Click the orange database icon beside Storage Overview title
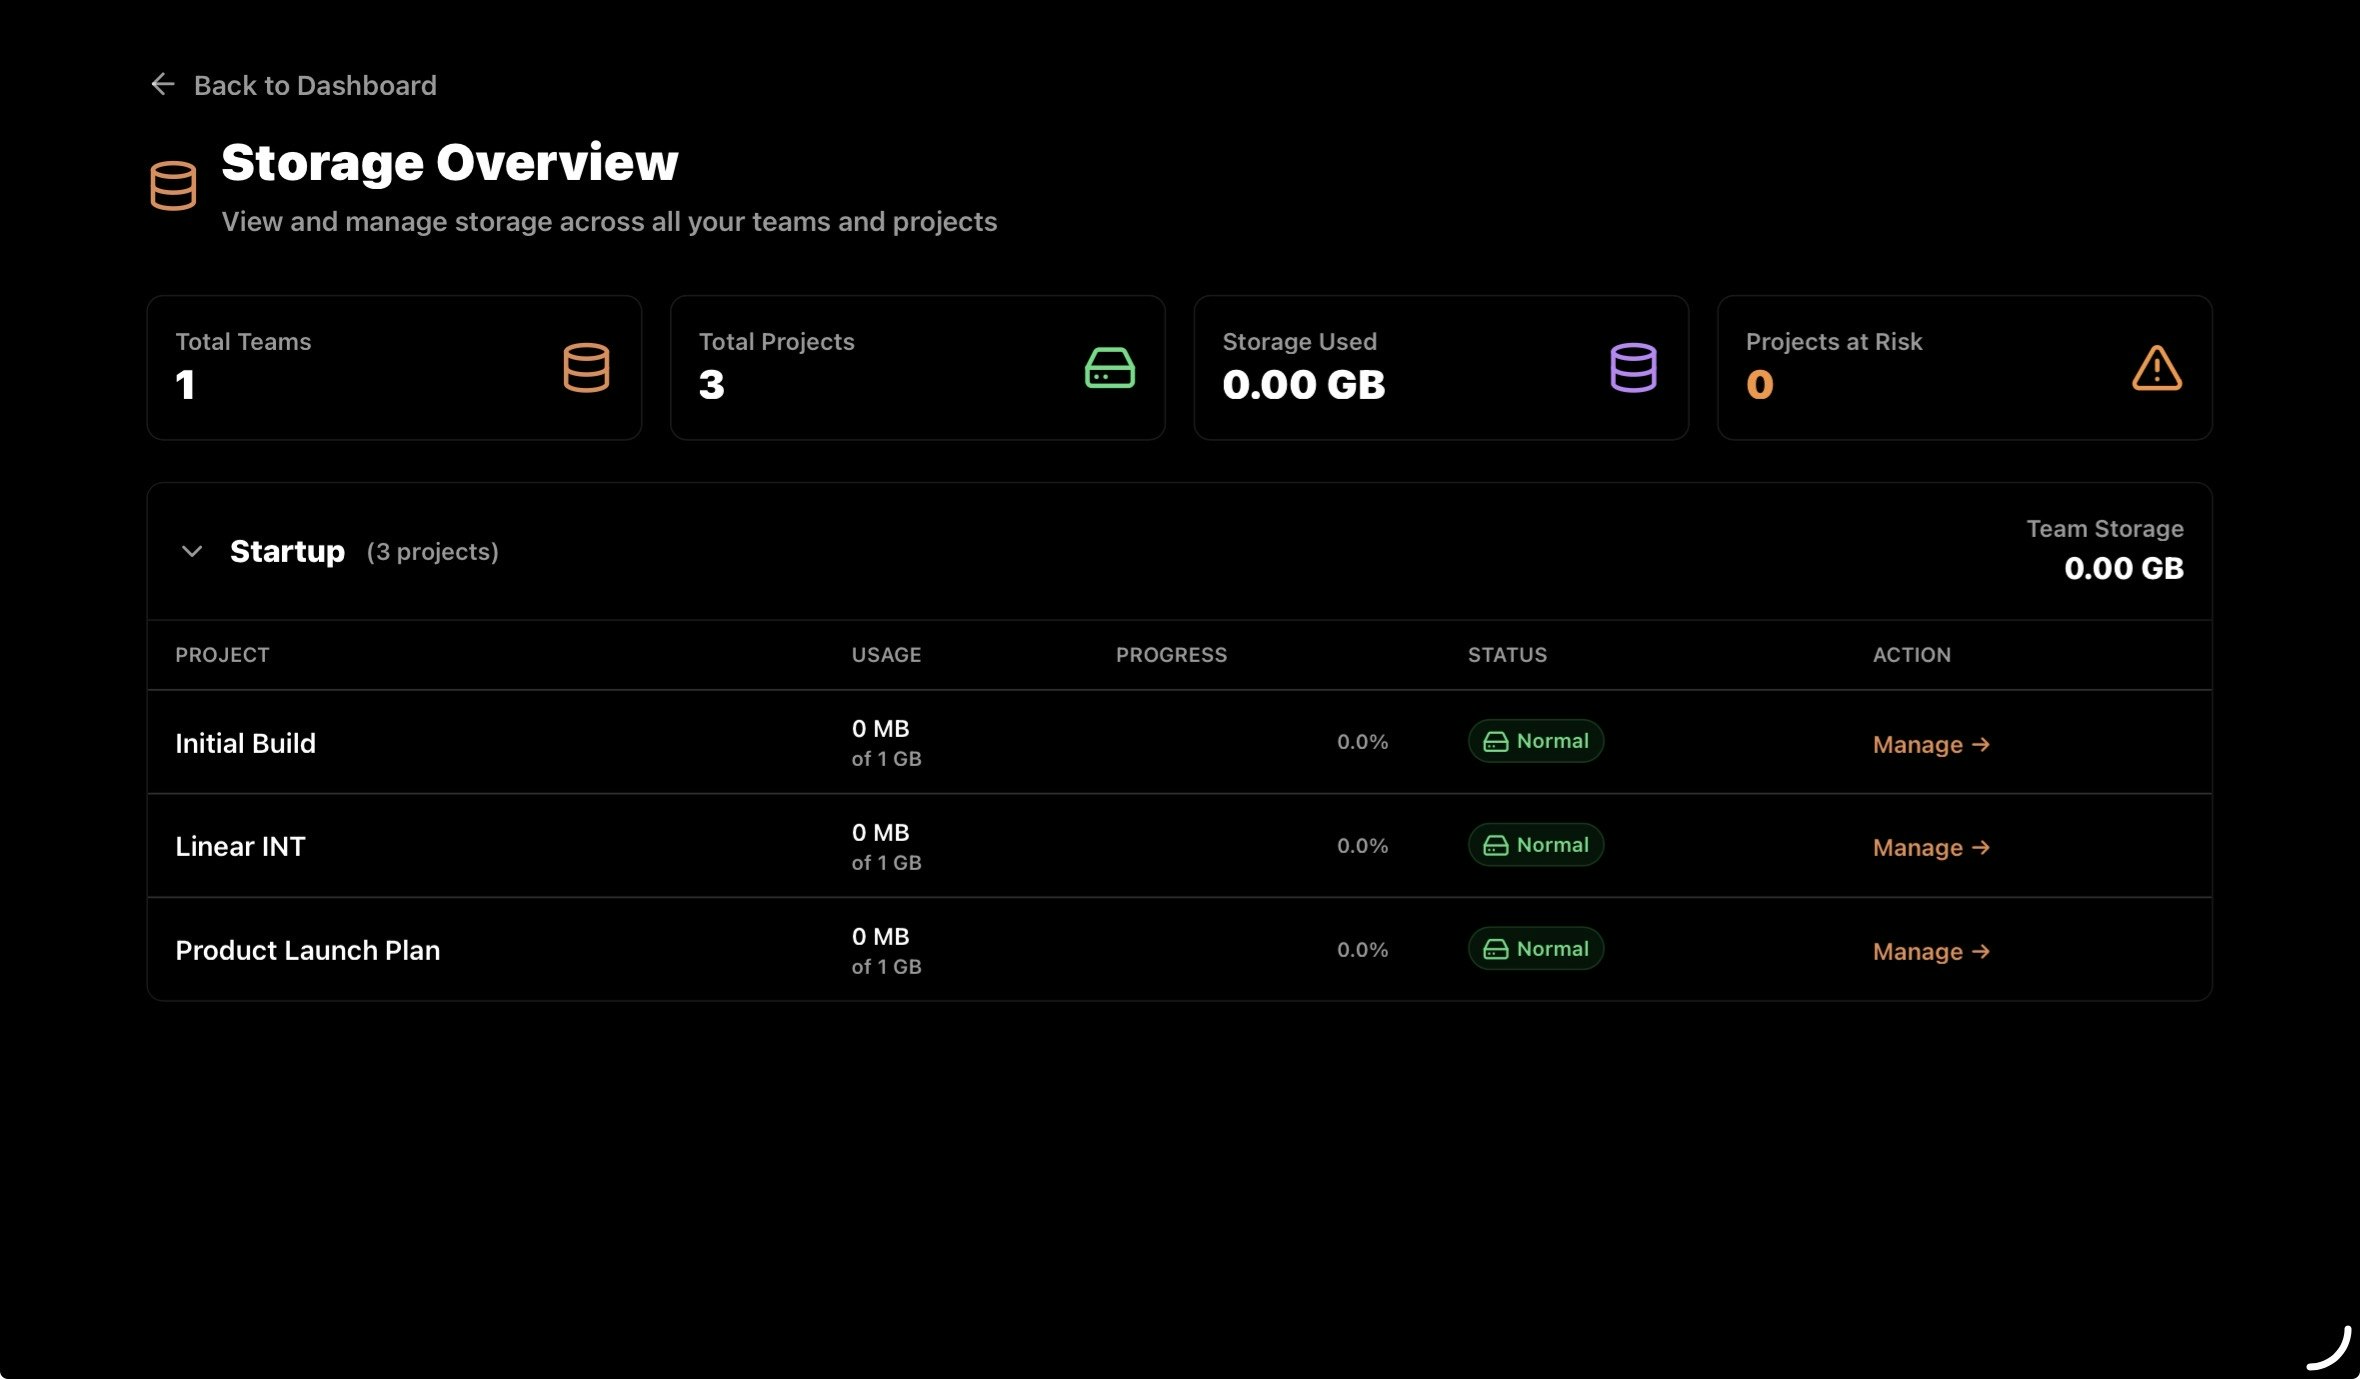Image resolution: width=2360 pixels, height=1379 pixels. pyautogui.click(x=172, y=185)
